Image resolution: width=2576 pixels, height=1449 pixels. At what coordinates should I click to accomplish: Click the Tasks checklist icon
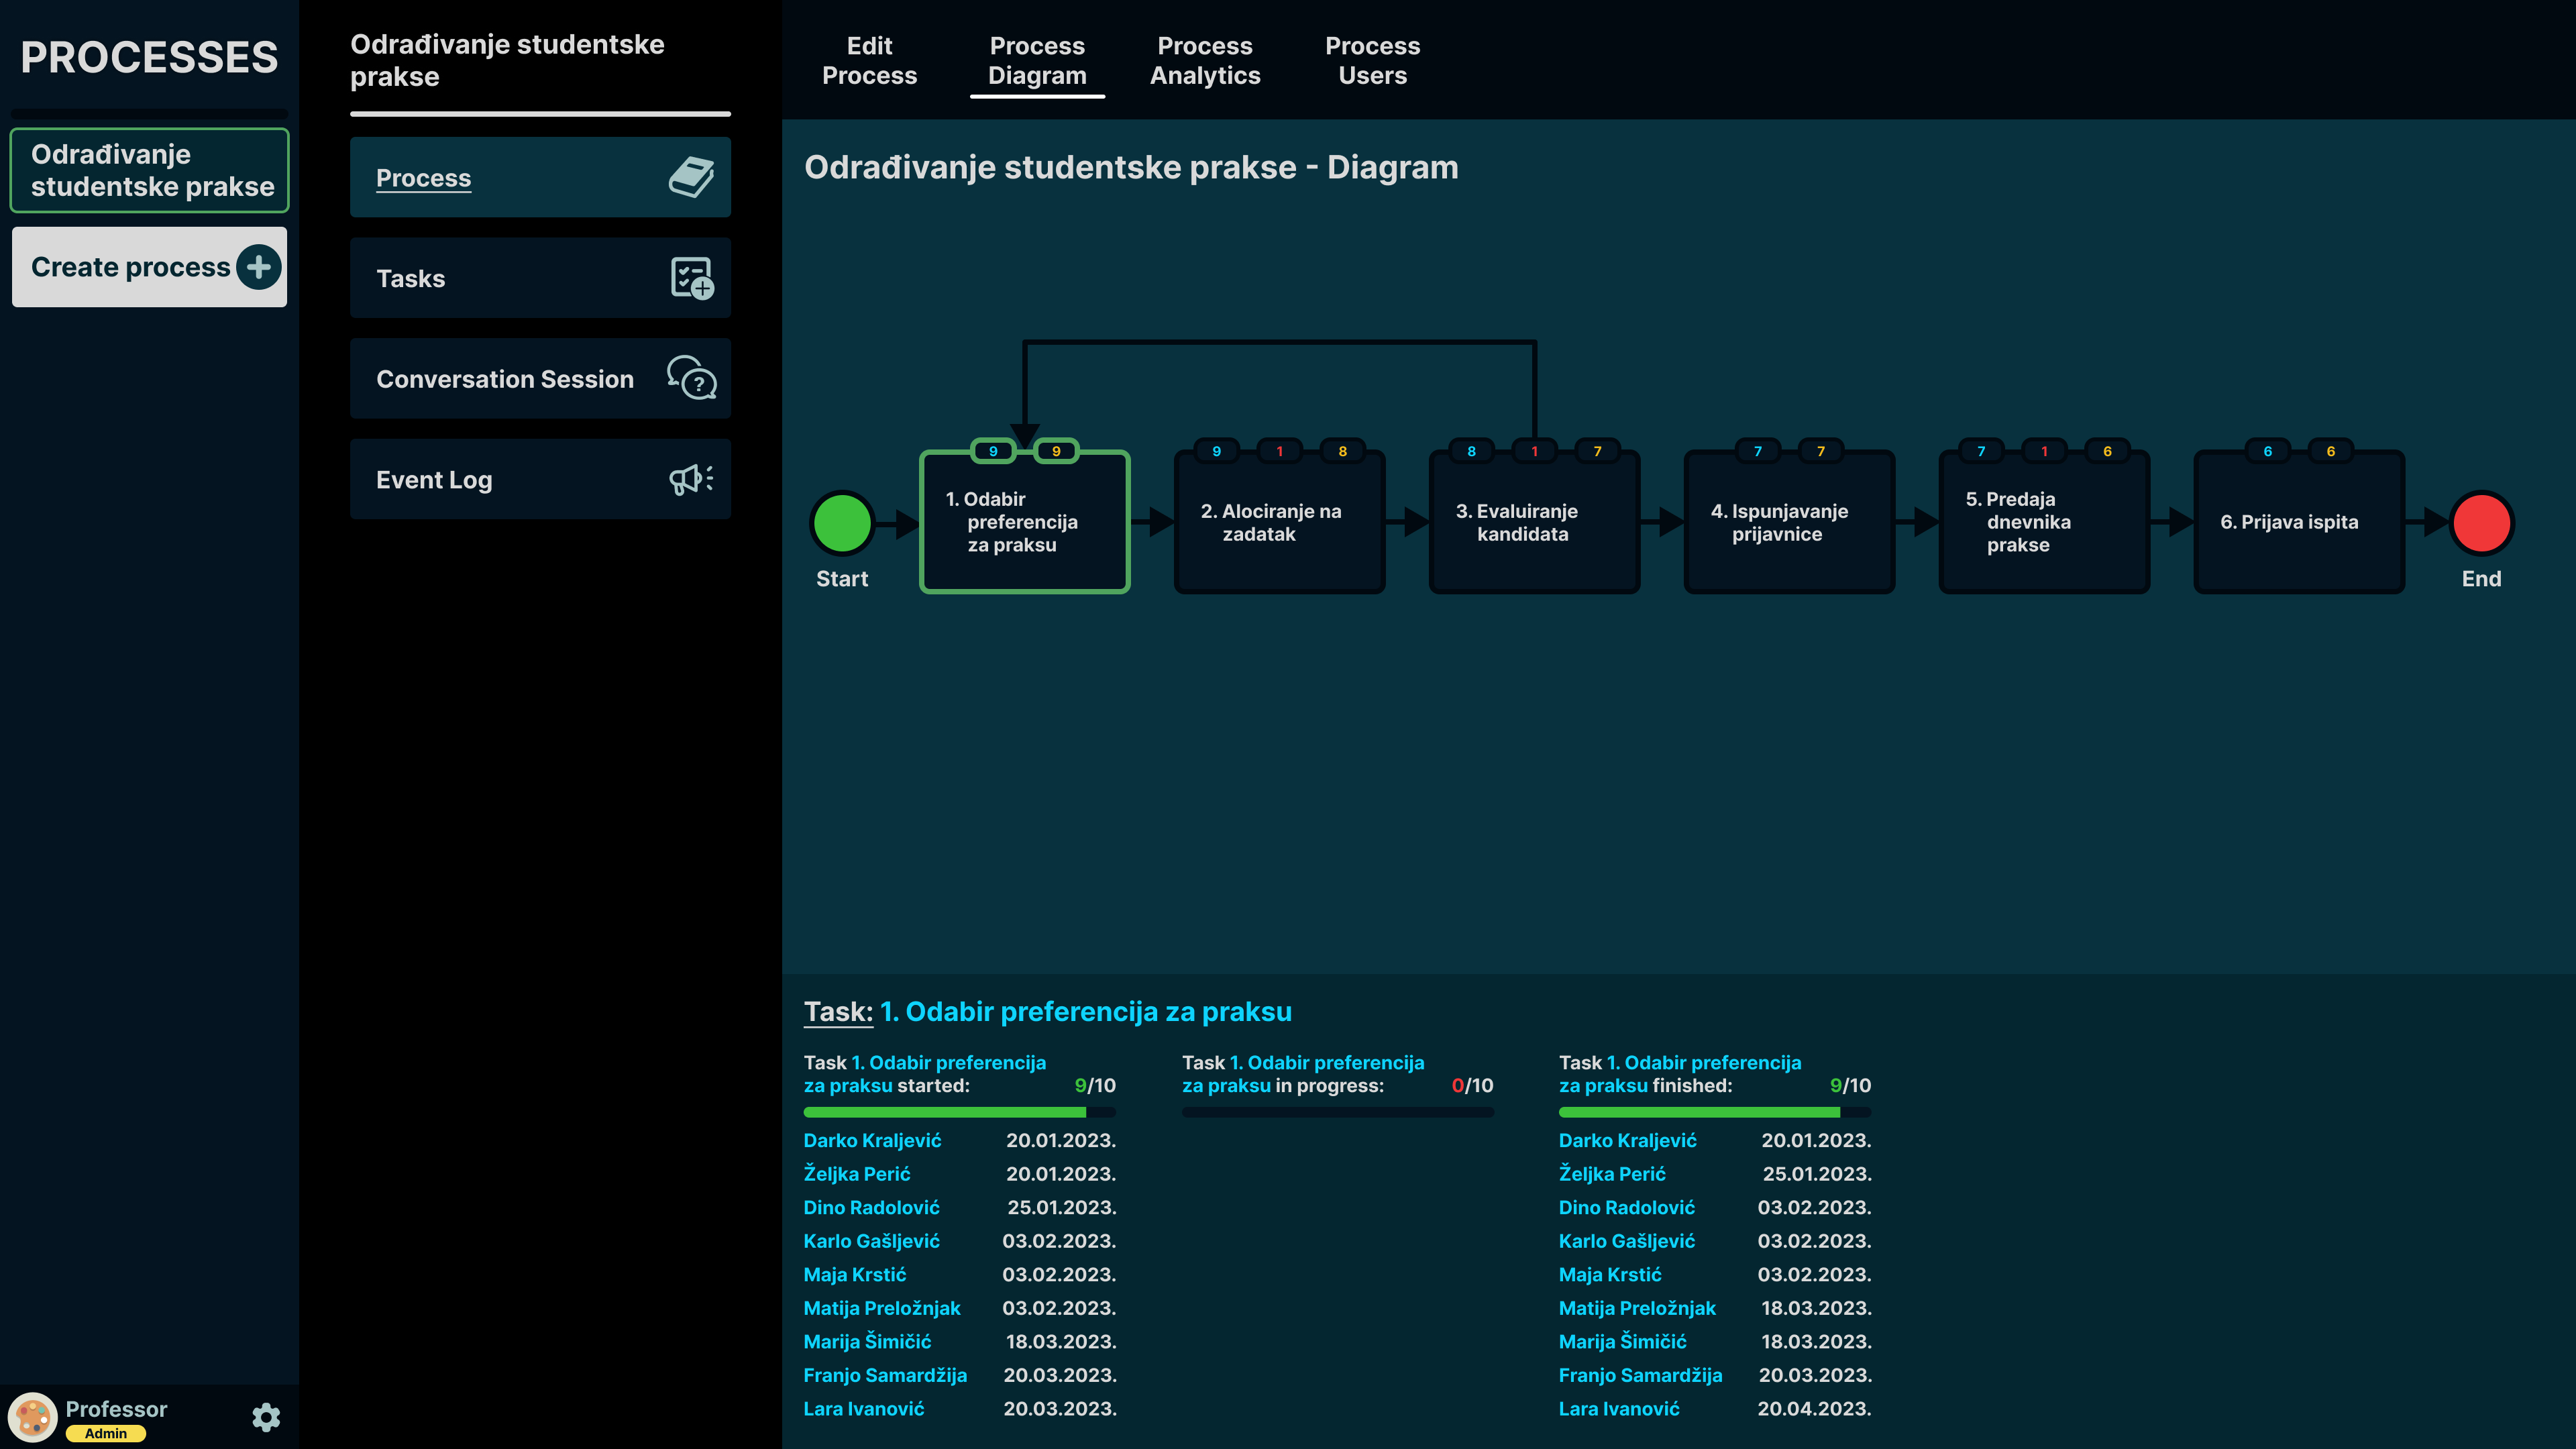[691, 278]
